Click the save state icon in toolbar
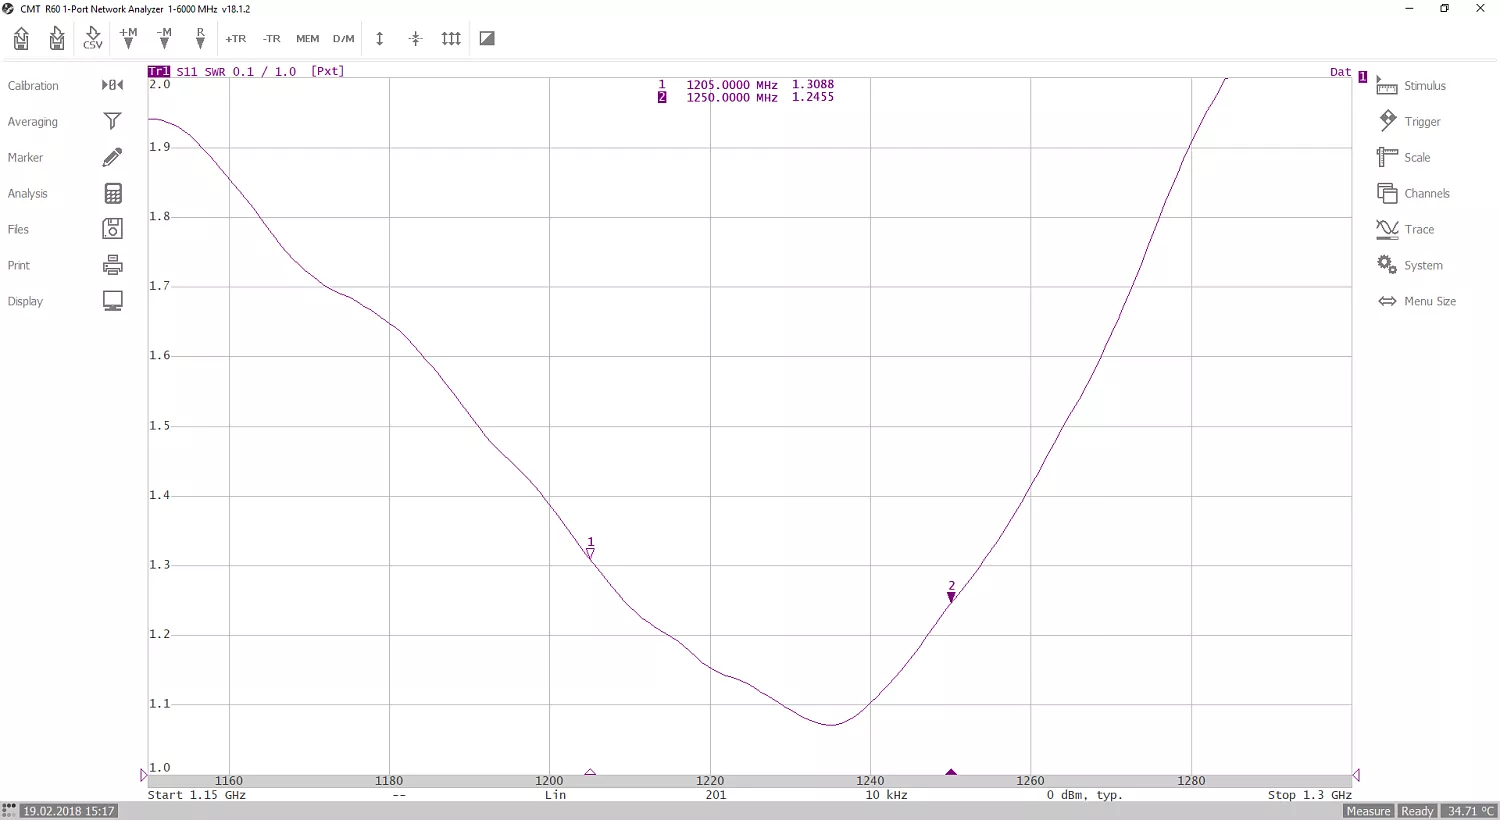This screenshot has height=820, width=1500. 57,39
